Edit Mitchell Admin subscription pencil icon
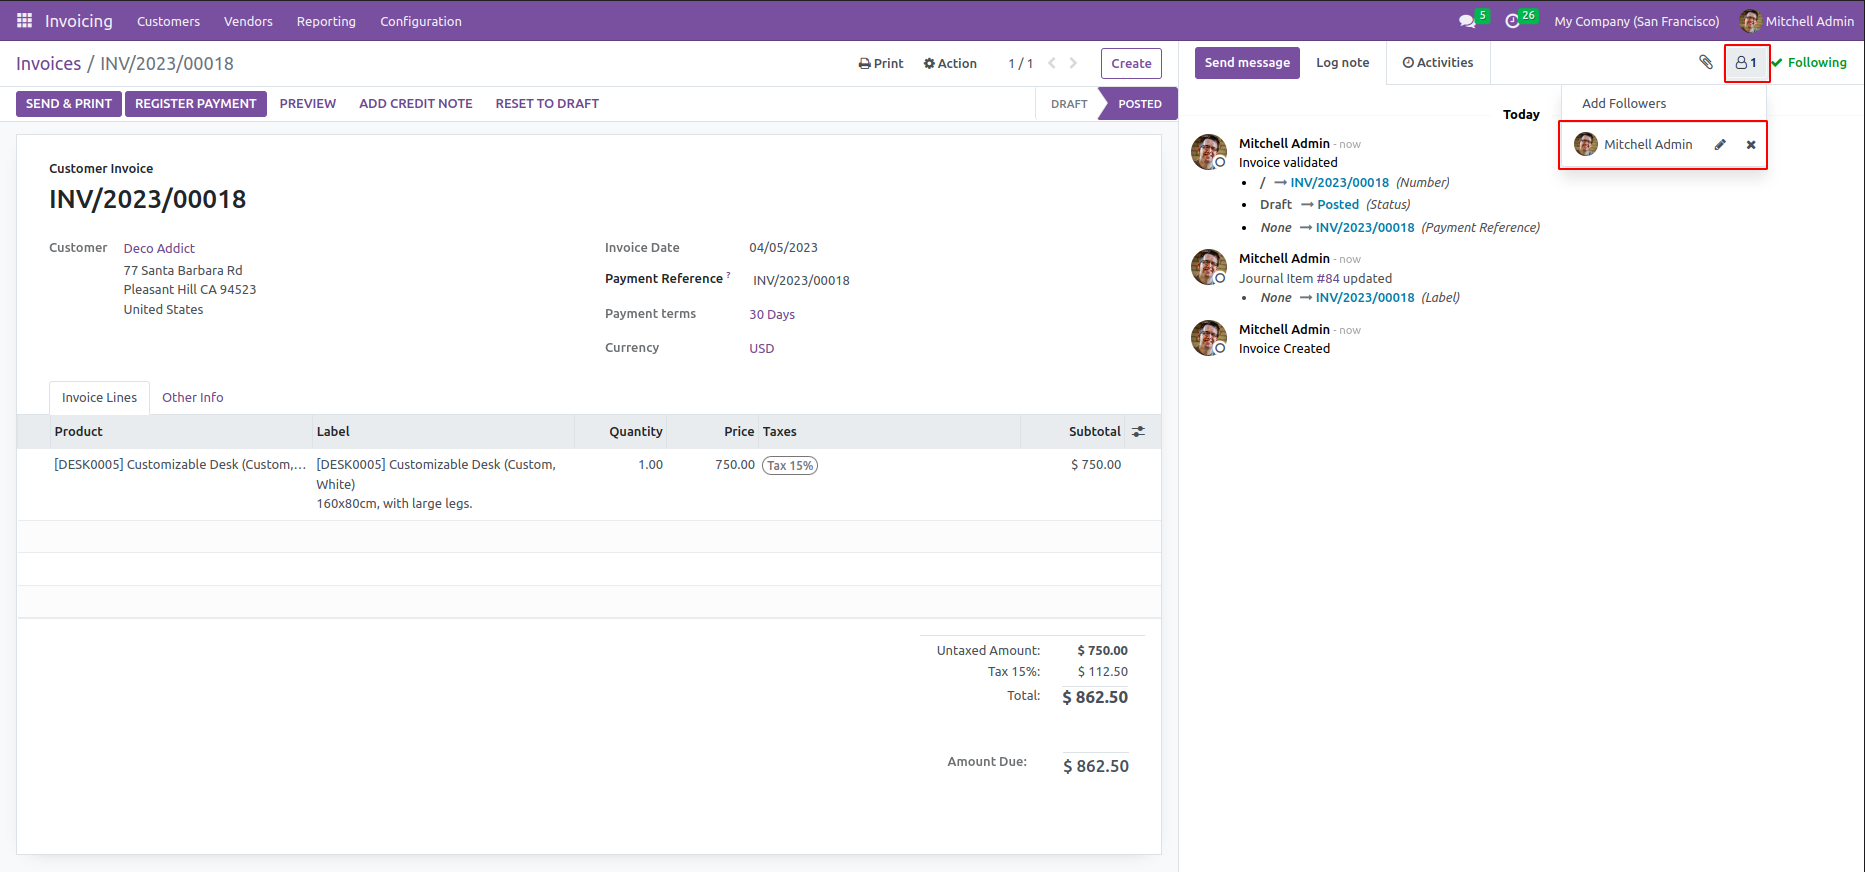 coord(1720,145)
